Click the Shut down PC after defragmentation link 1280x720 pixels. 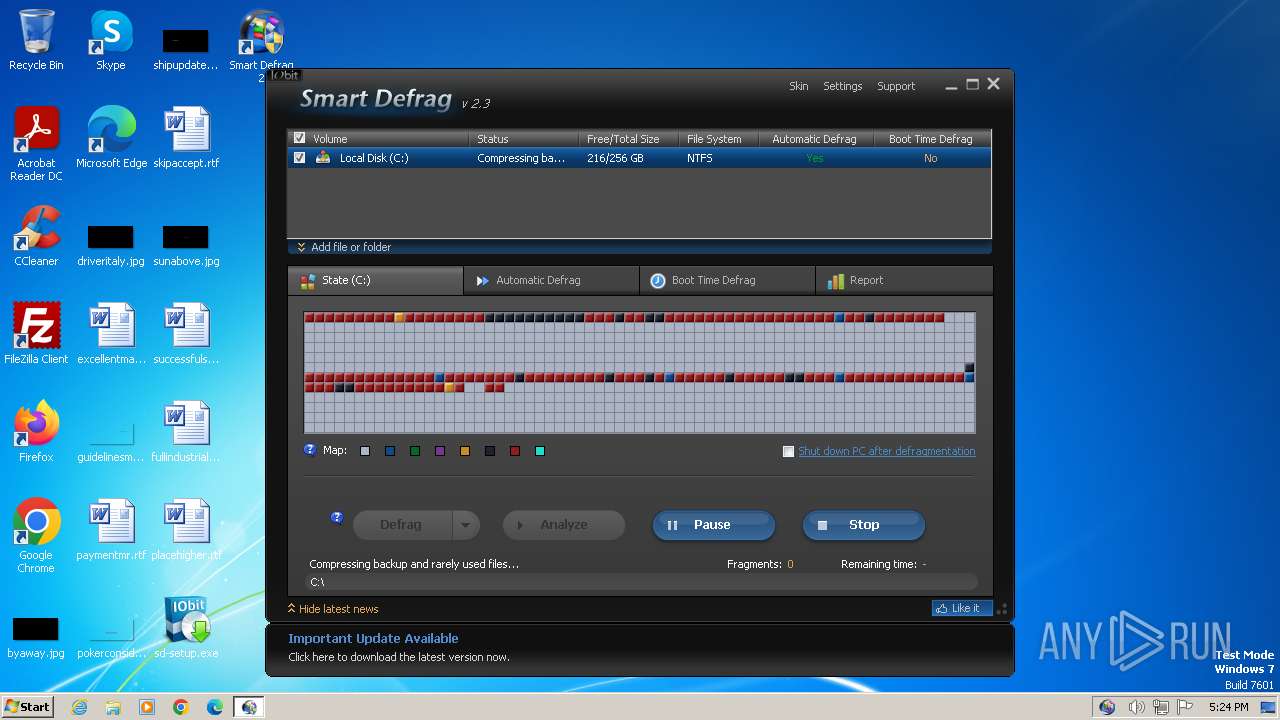pyautogui.click(x=886, y=451)
